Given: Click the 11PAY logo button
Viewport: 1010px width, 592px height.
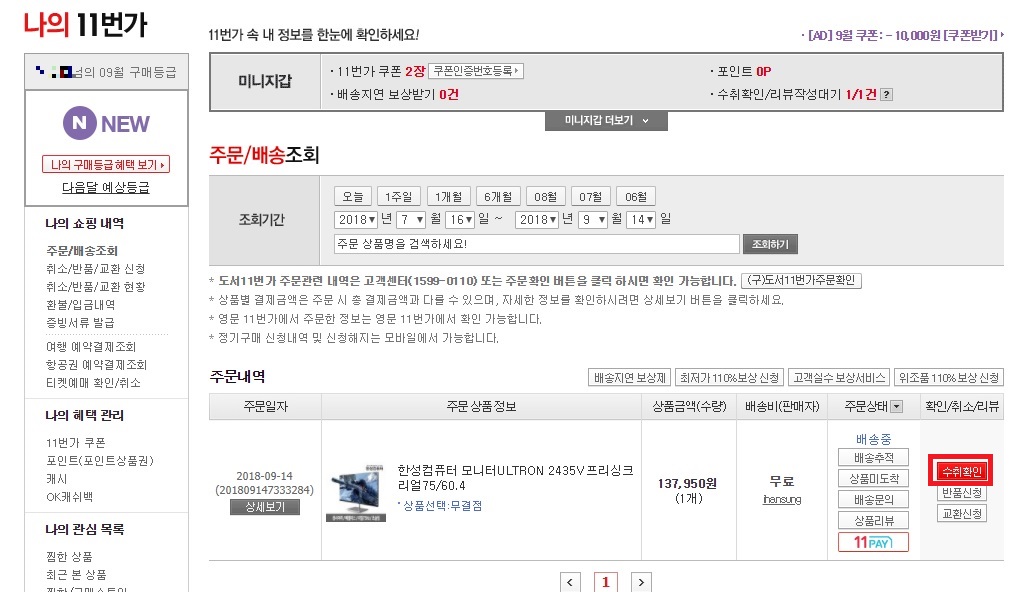Looking at the screenshot, I should coord(873,542).
